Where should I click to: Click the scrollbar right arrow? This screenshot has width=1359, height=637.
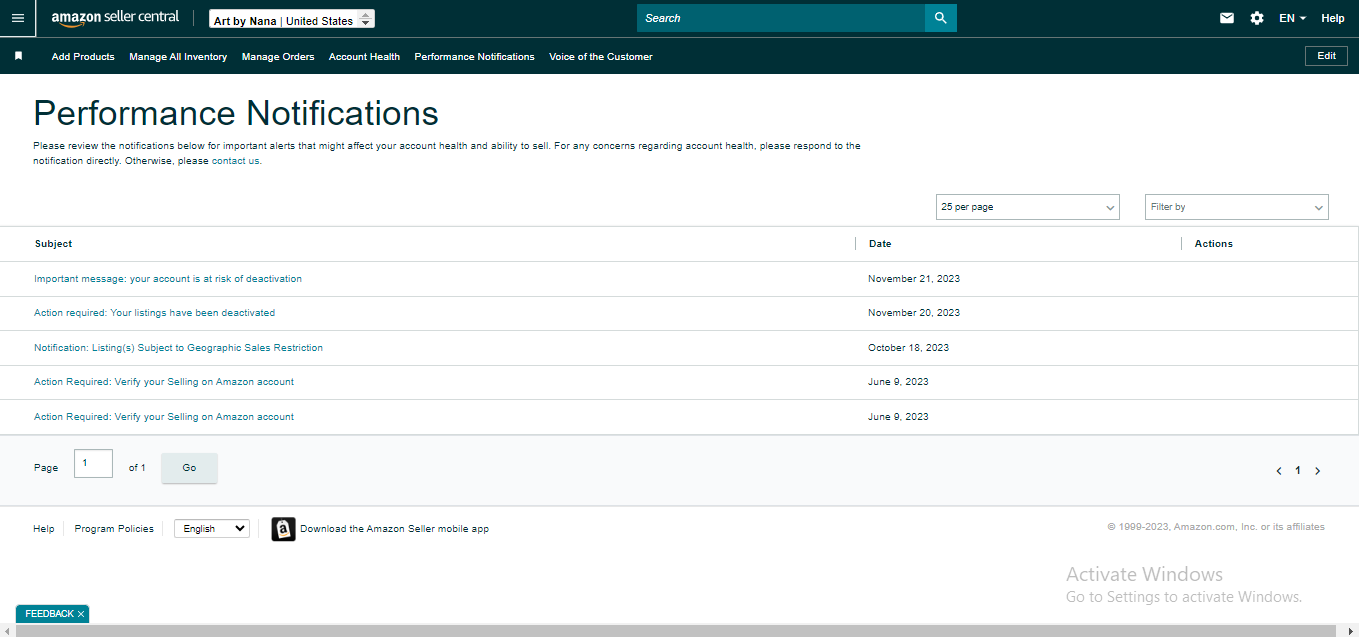pyautogui.click(x=1350, y=631)
